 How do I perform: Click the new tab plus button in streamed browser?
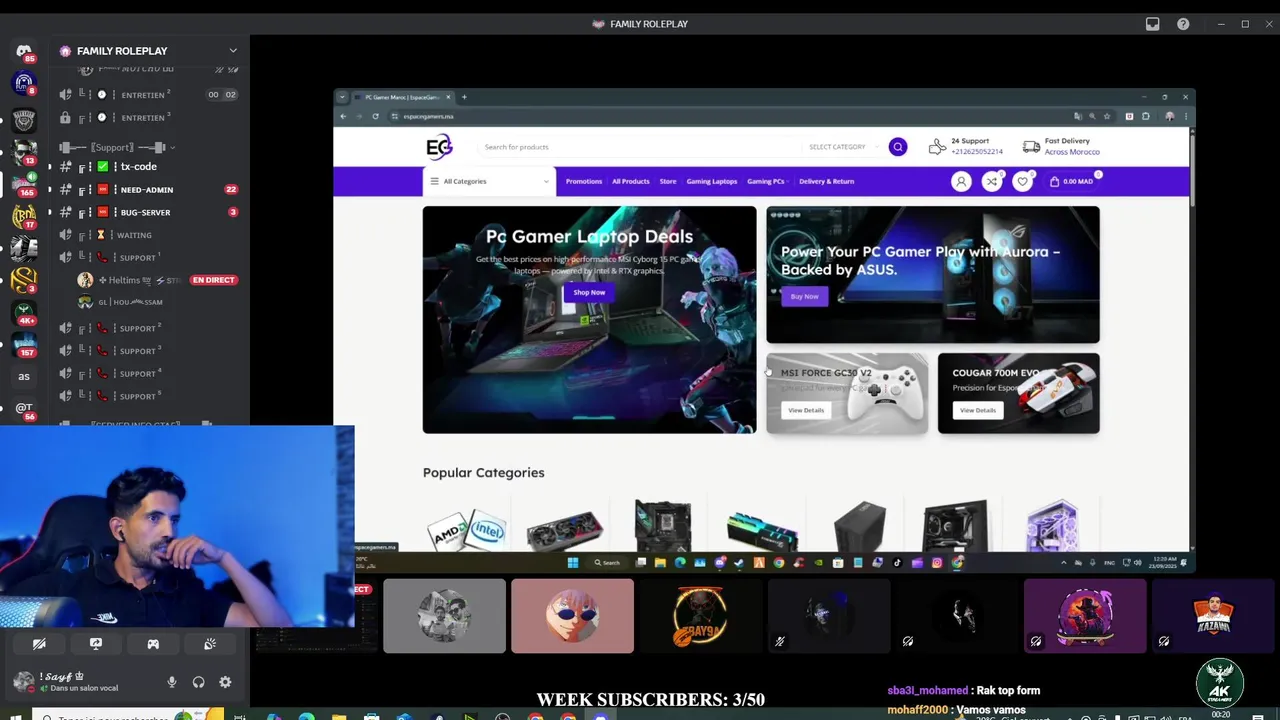[x=464, y=97]
